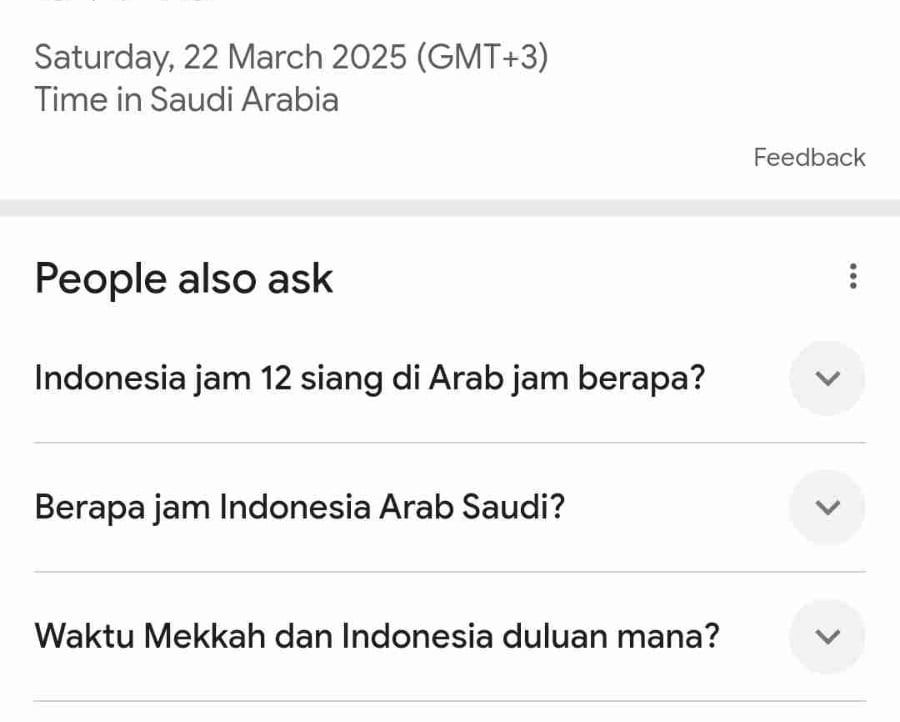Tap question text "Waktu Mekkah dan Indonesia duluan mana?"
This screenshot has width=900, height=722.
[x=377, y=636]
